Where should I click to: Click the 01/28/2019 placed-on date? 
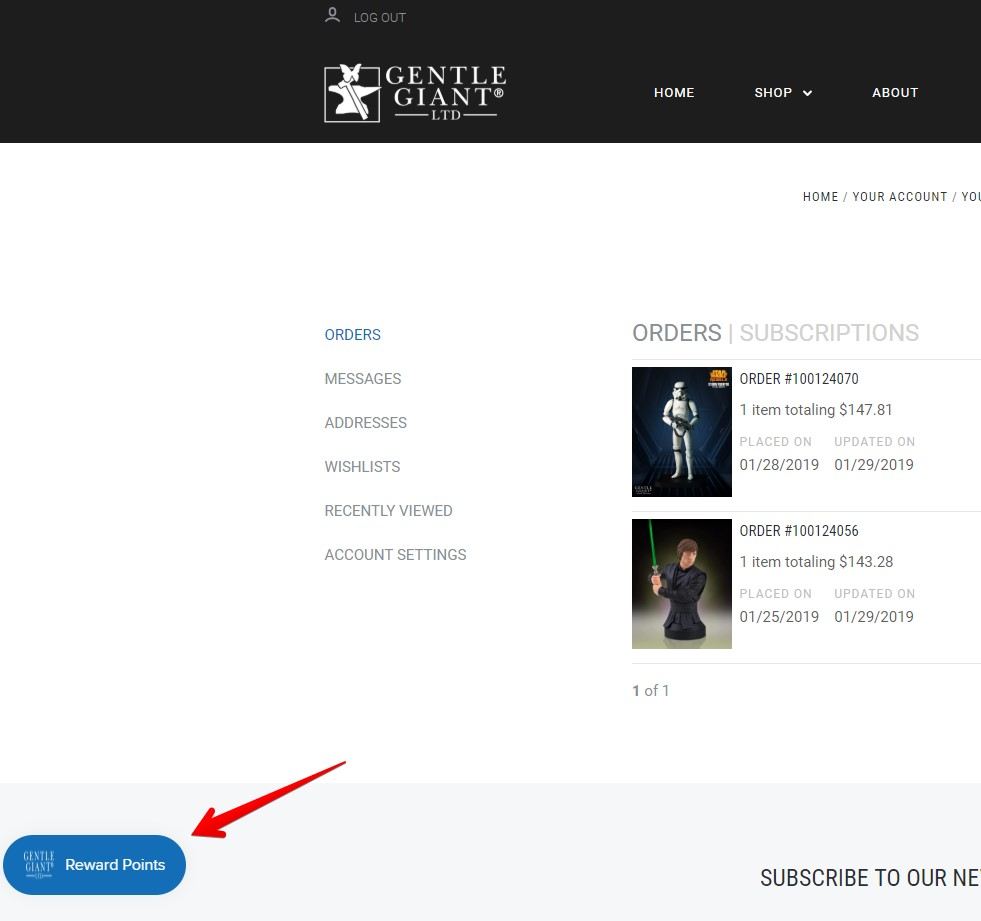[x=779, y=465]
